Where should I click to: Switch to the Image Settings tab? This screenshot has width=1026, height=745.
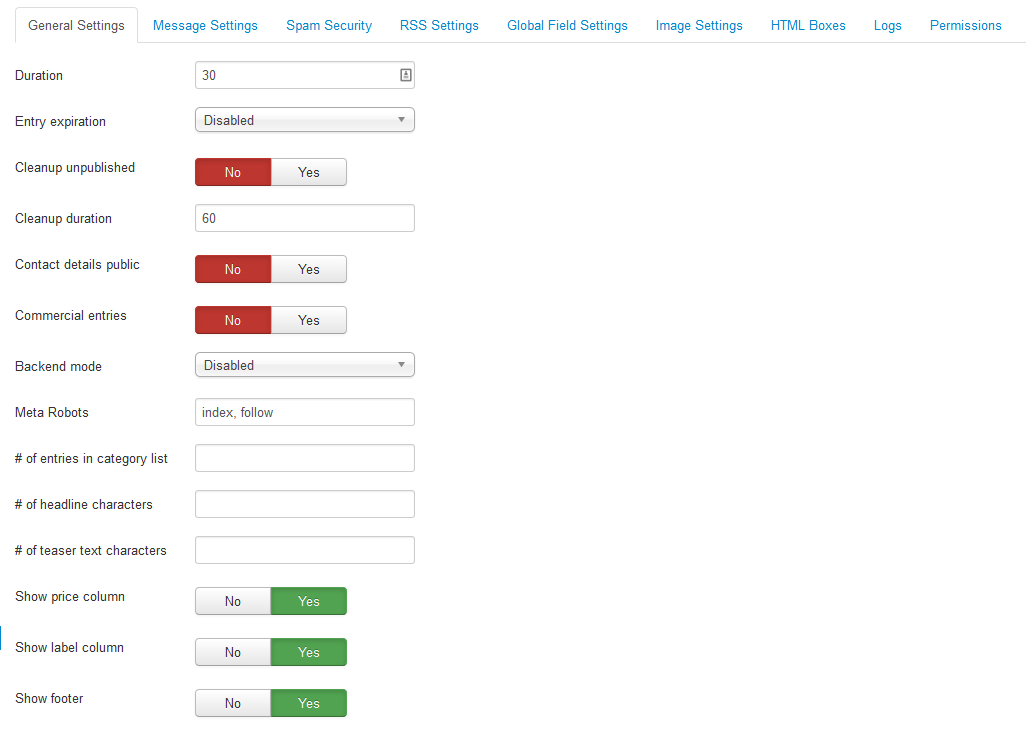point(699,25)
